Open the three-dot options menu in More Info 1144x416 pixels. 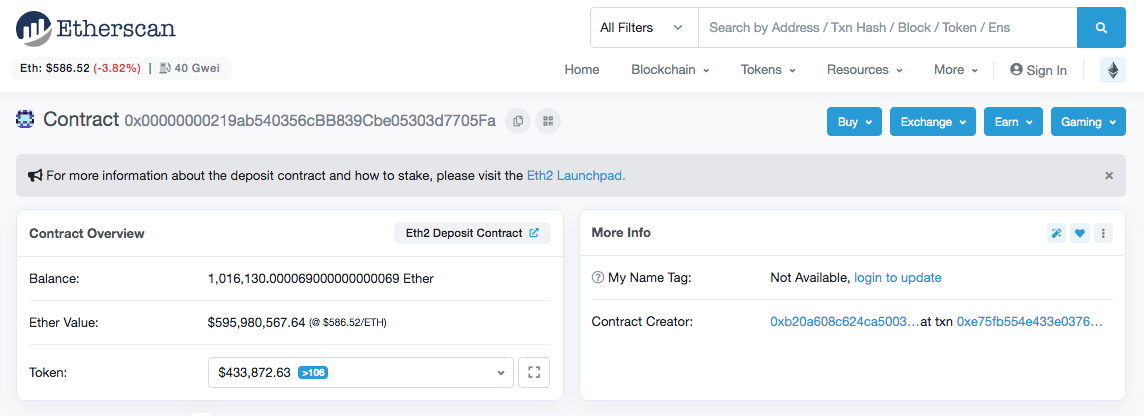(1103, 234)
